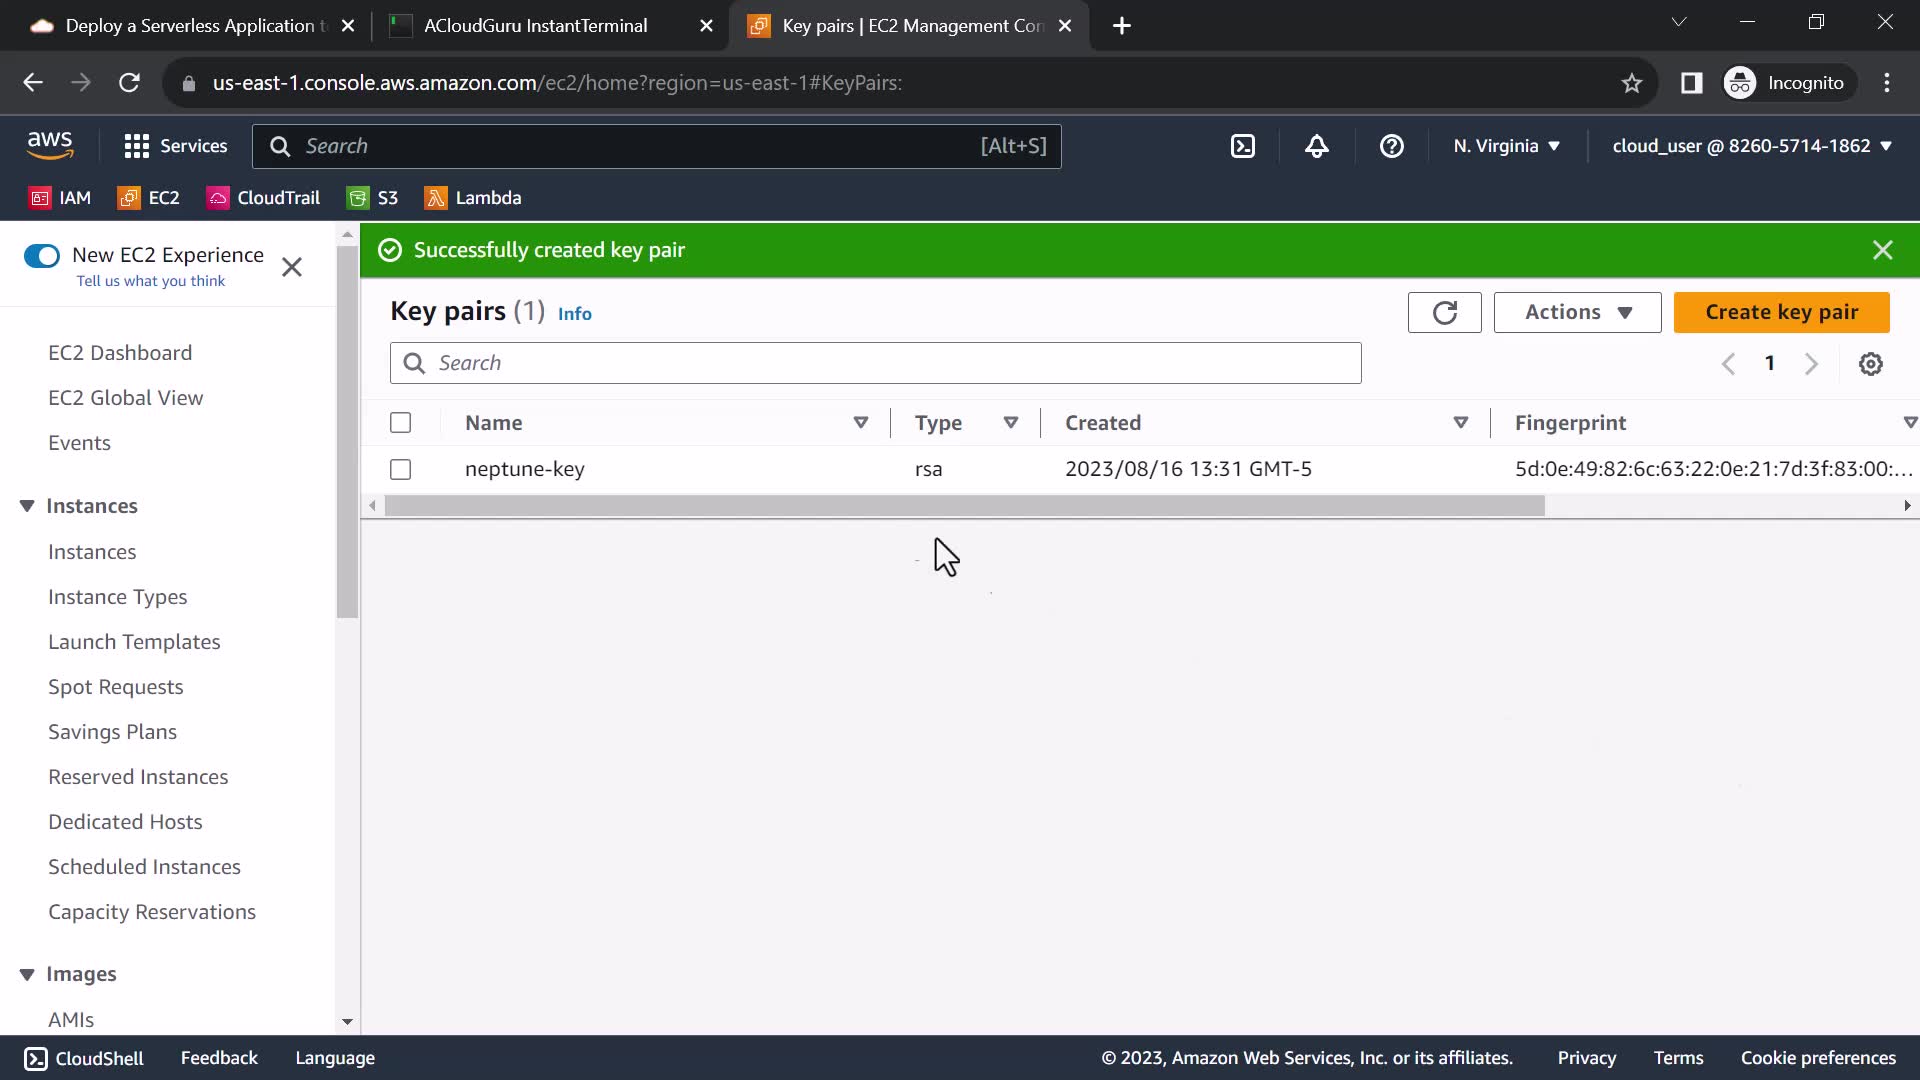Click the Create key pair button
Viewport: 1920px width, 1080px height.
[1781, 312]
